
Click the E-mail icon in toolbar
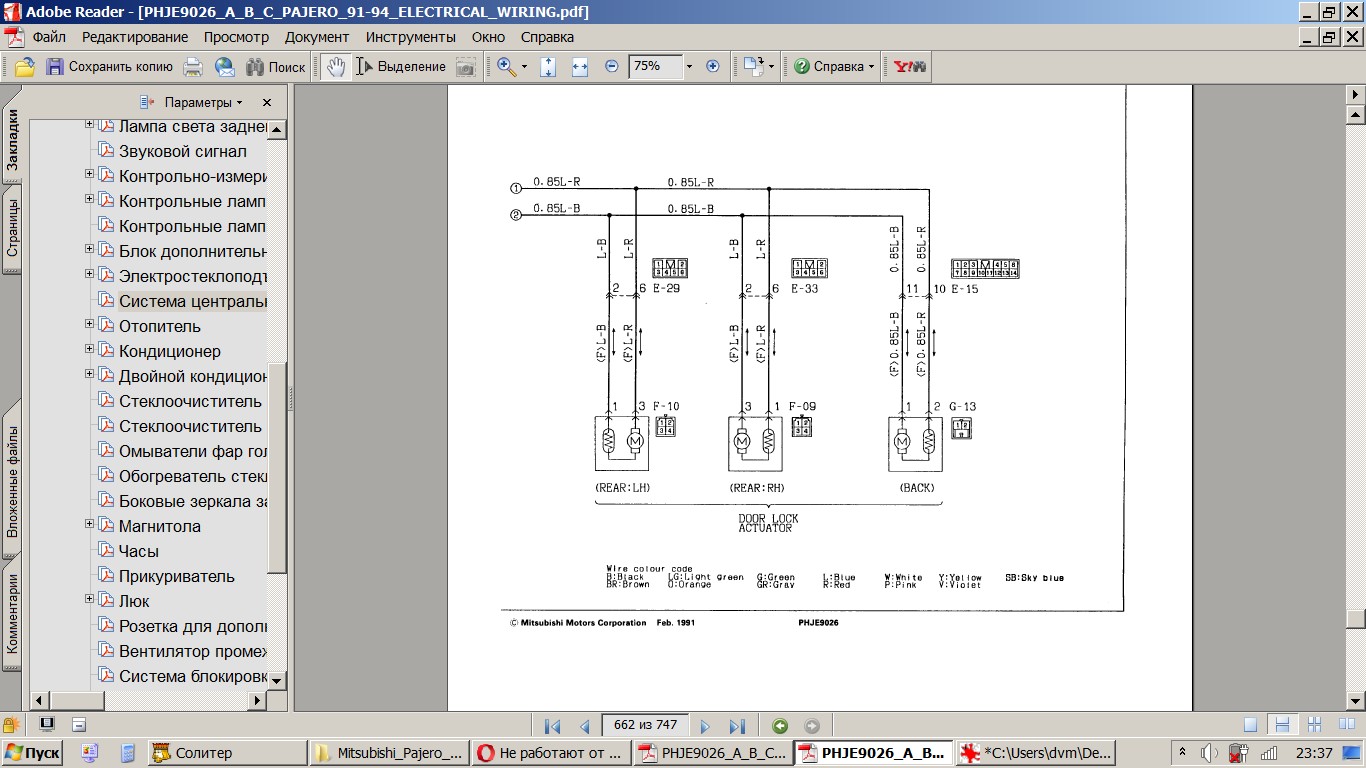click(x=225, y=67)
